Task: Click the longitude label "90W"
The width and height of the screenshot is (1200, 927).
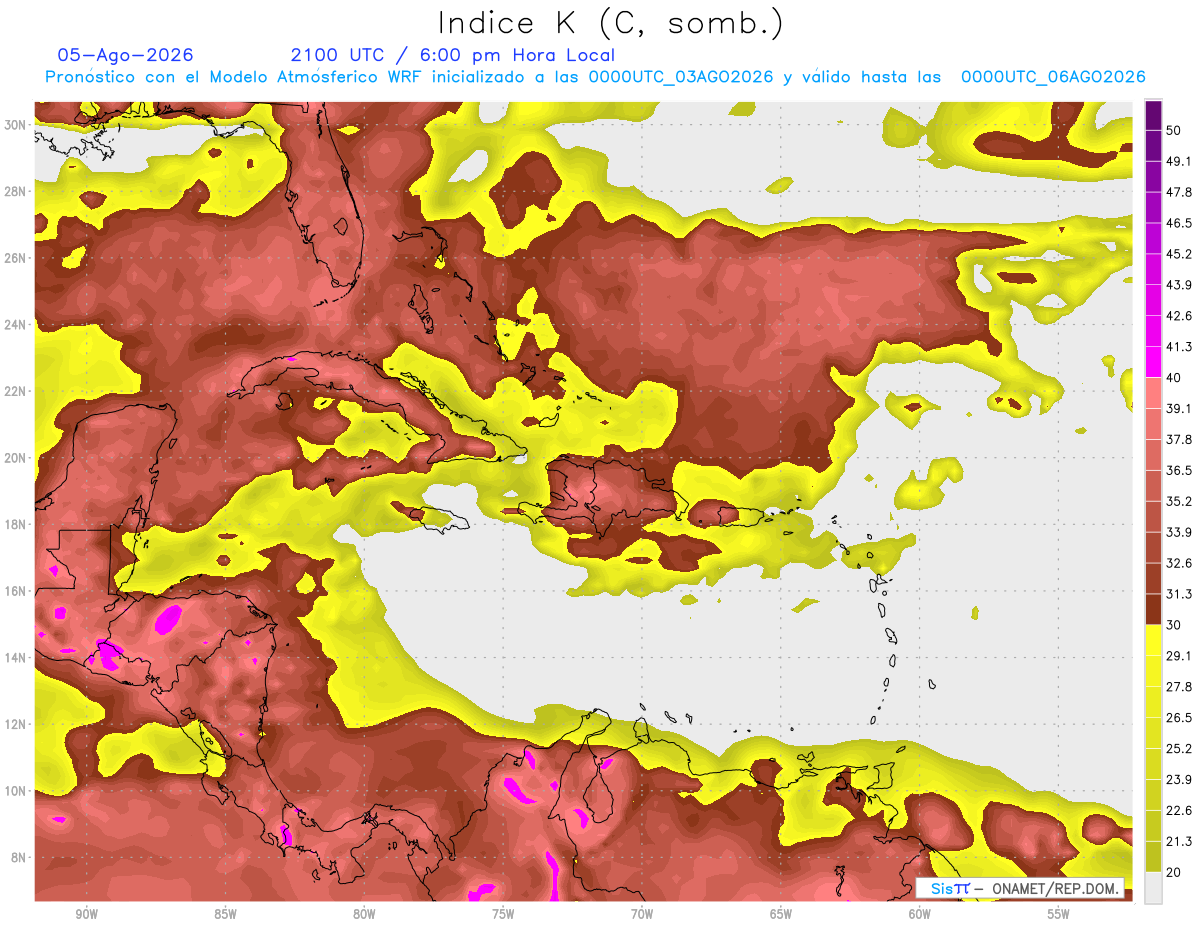Action: 86,914
